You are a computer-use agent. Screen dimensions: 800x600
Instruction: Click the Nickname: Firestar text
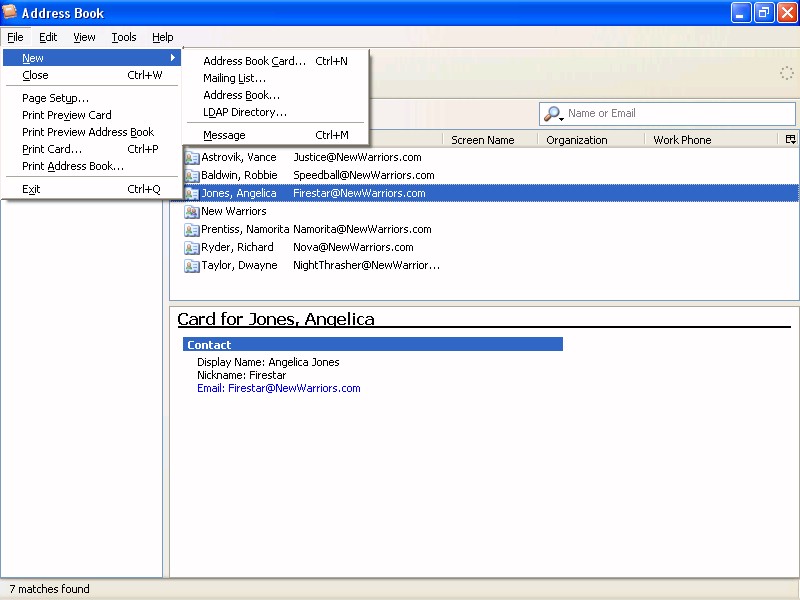point(241,375)
